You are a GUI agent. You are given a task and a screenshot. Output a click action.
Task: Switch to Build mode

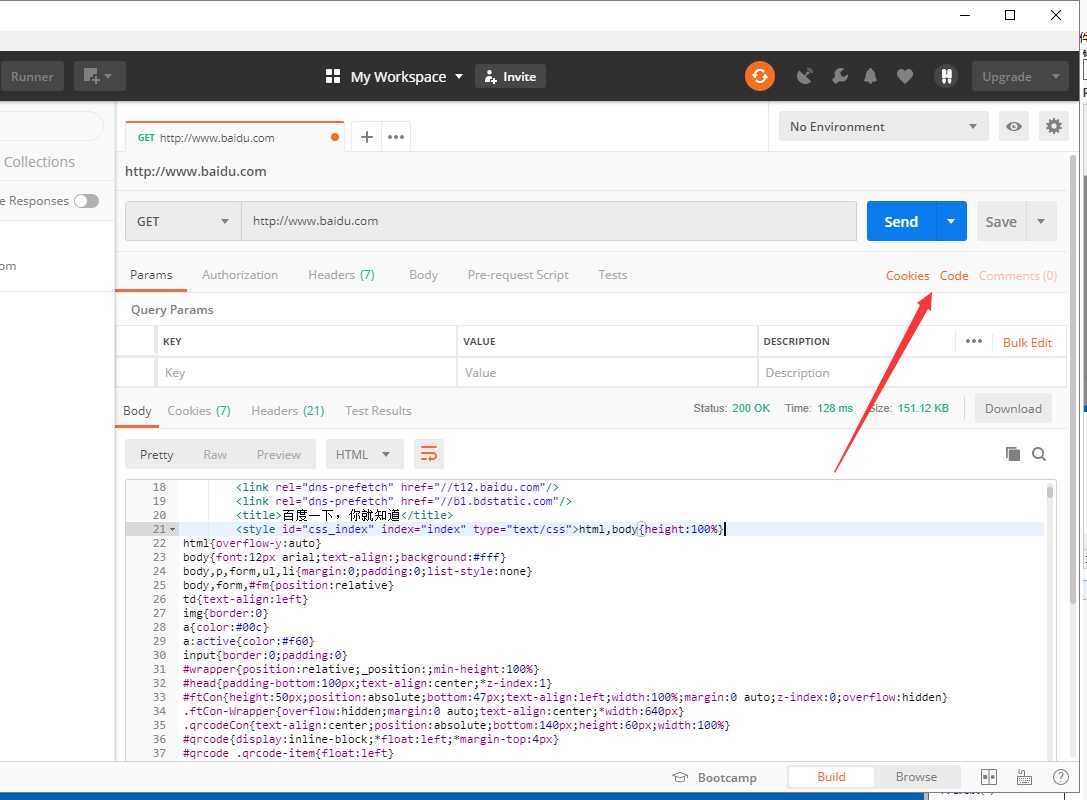click(831, 776)
